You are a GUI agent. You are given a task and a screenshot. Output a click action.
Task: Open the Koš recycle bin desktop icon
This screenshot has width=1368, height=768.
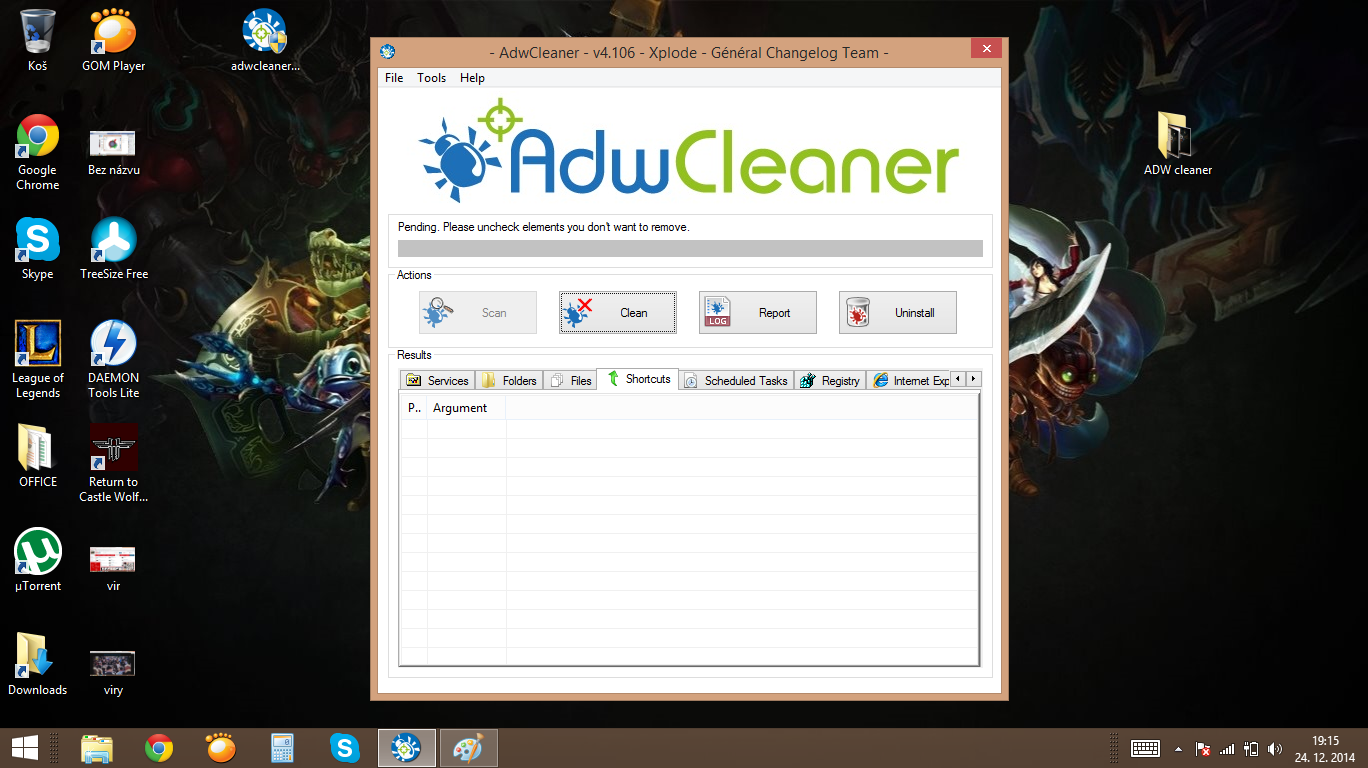click(x=38, y=40)
